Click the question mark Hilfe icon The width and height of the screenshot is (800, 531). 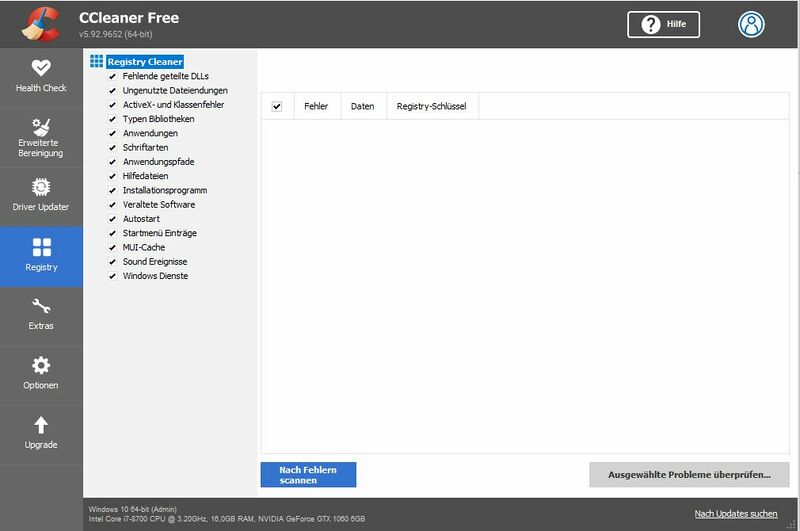coord(651,24)
